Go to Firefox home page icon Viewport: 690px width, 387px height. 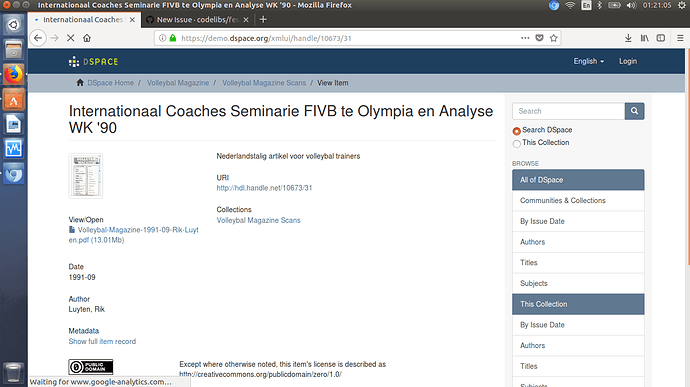[x=87, y=38]
